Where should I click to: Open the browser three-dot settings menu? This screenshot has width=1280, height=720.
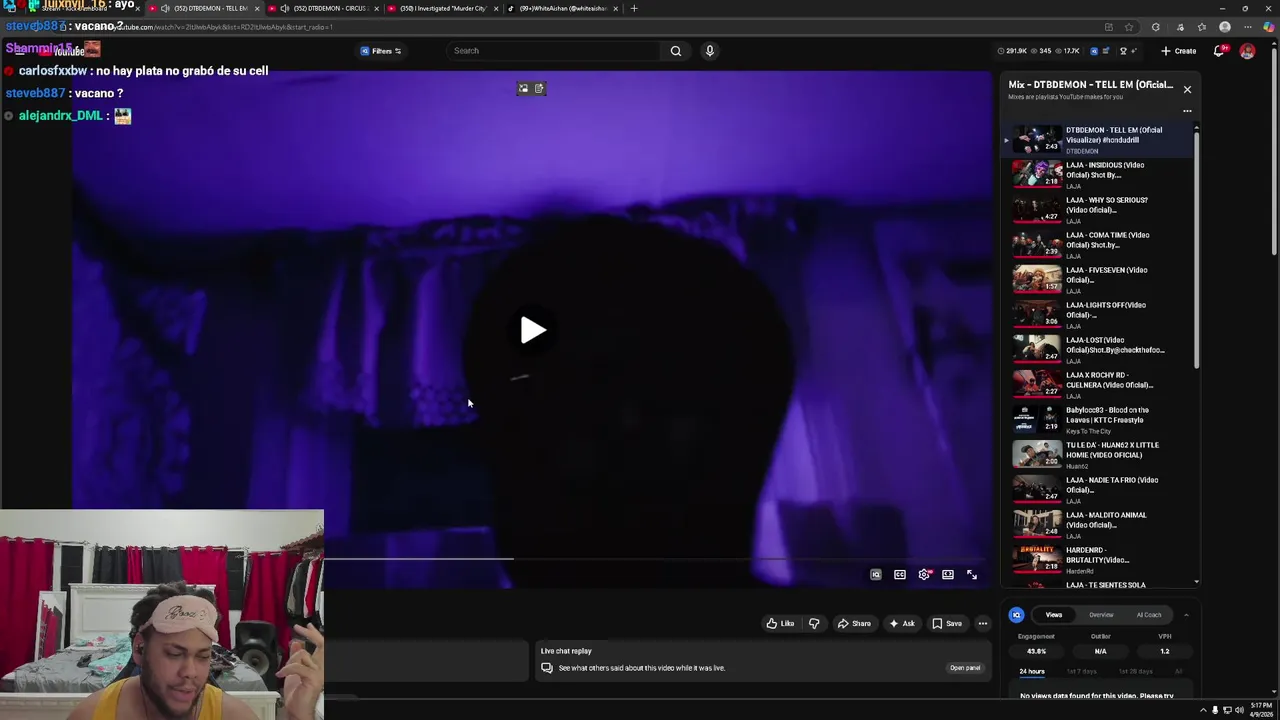(1247, 27)
